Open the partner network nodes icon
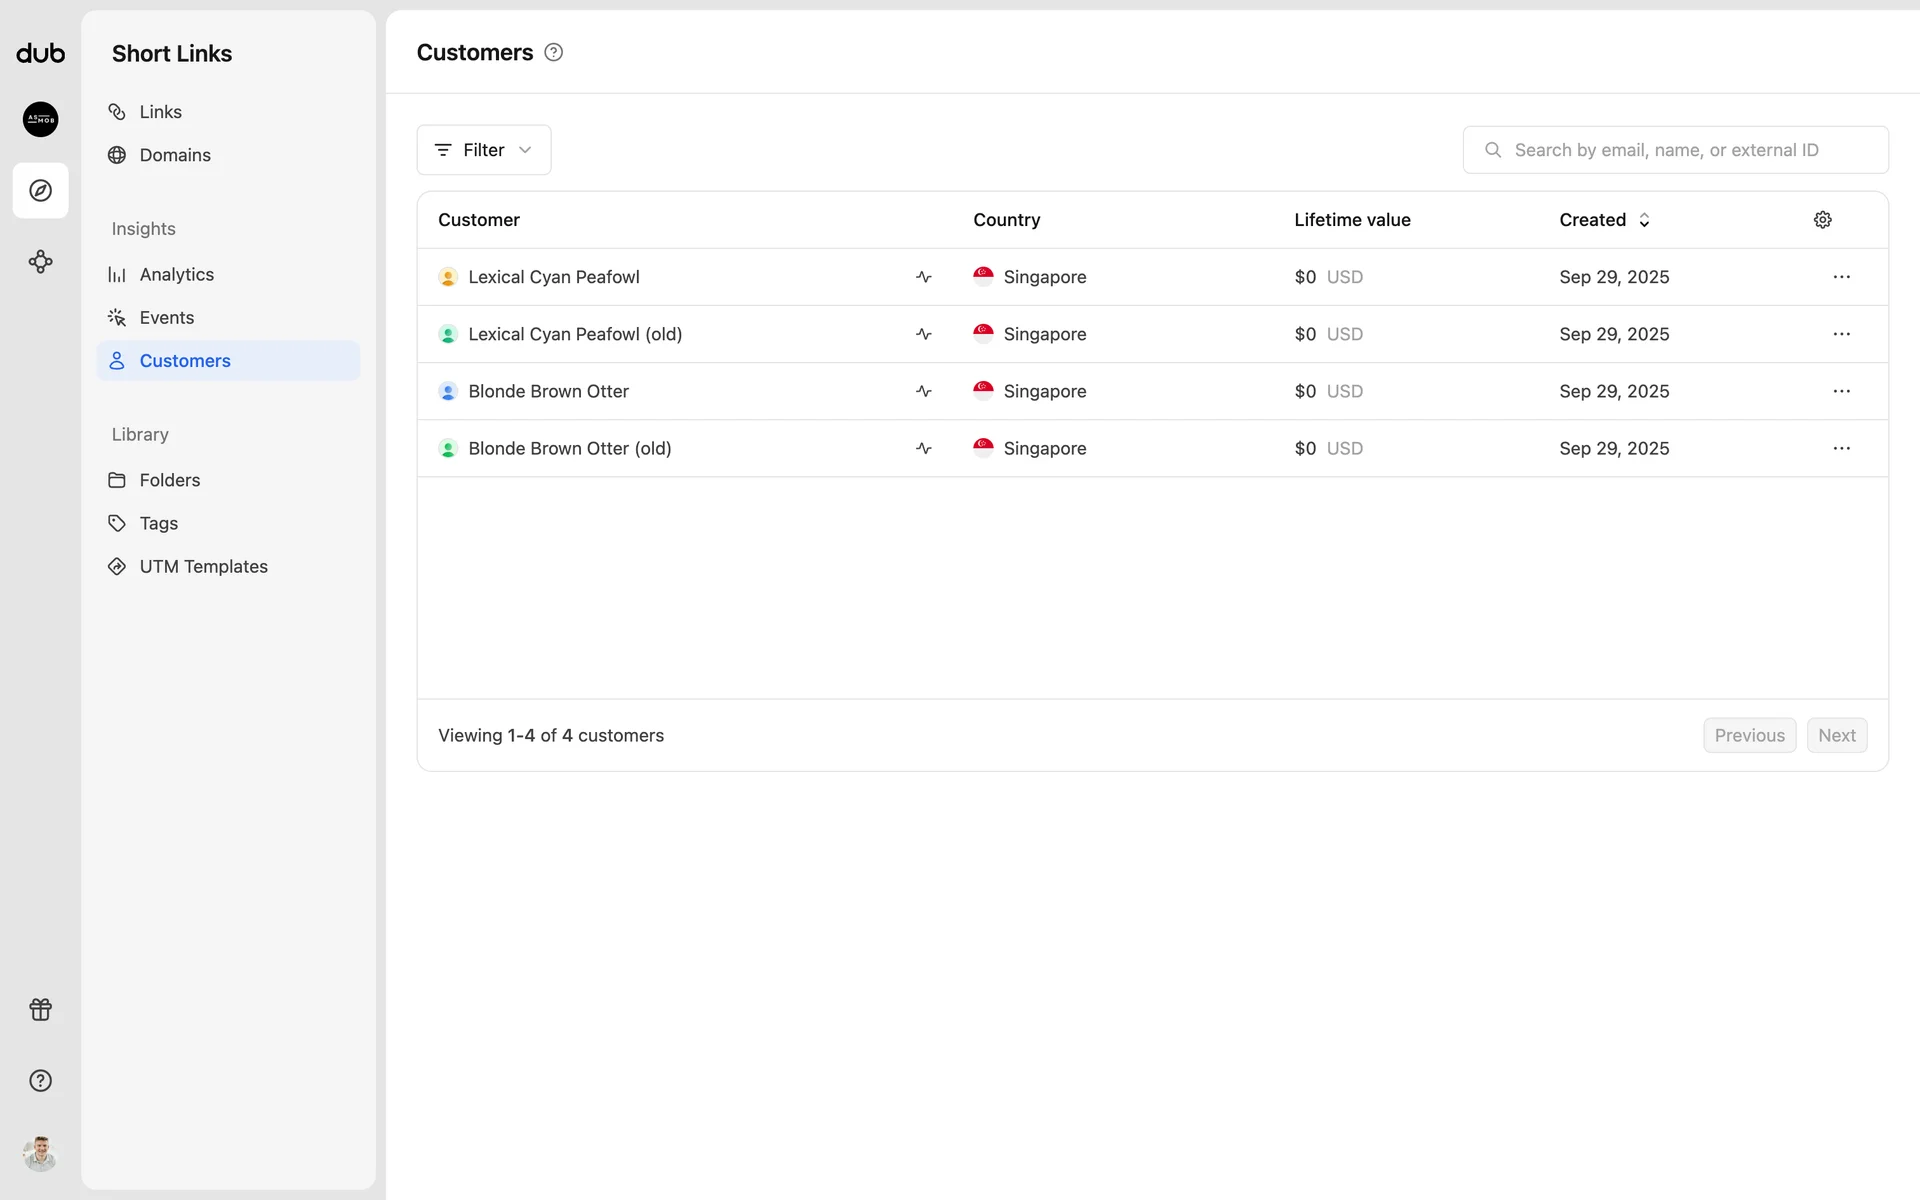This screenshot has height=1200, width=1920. point(40,262)
